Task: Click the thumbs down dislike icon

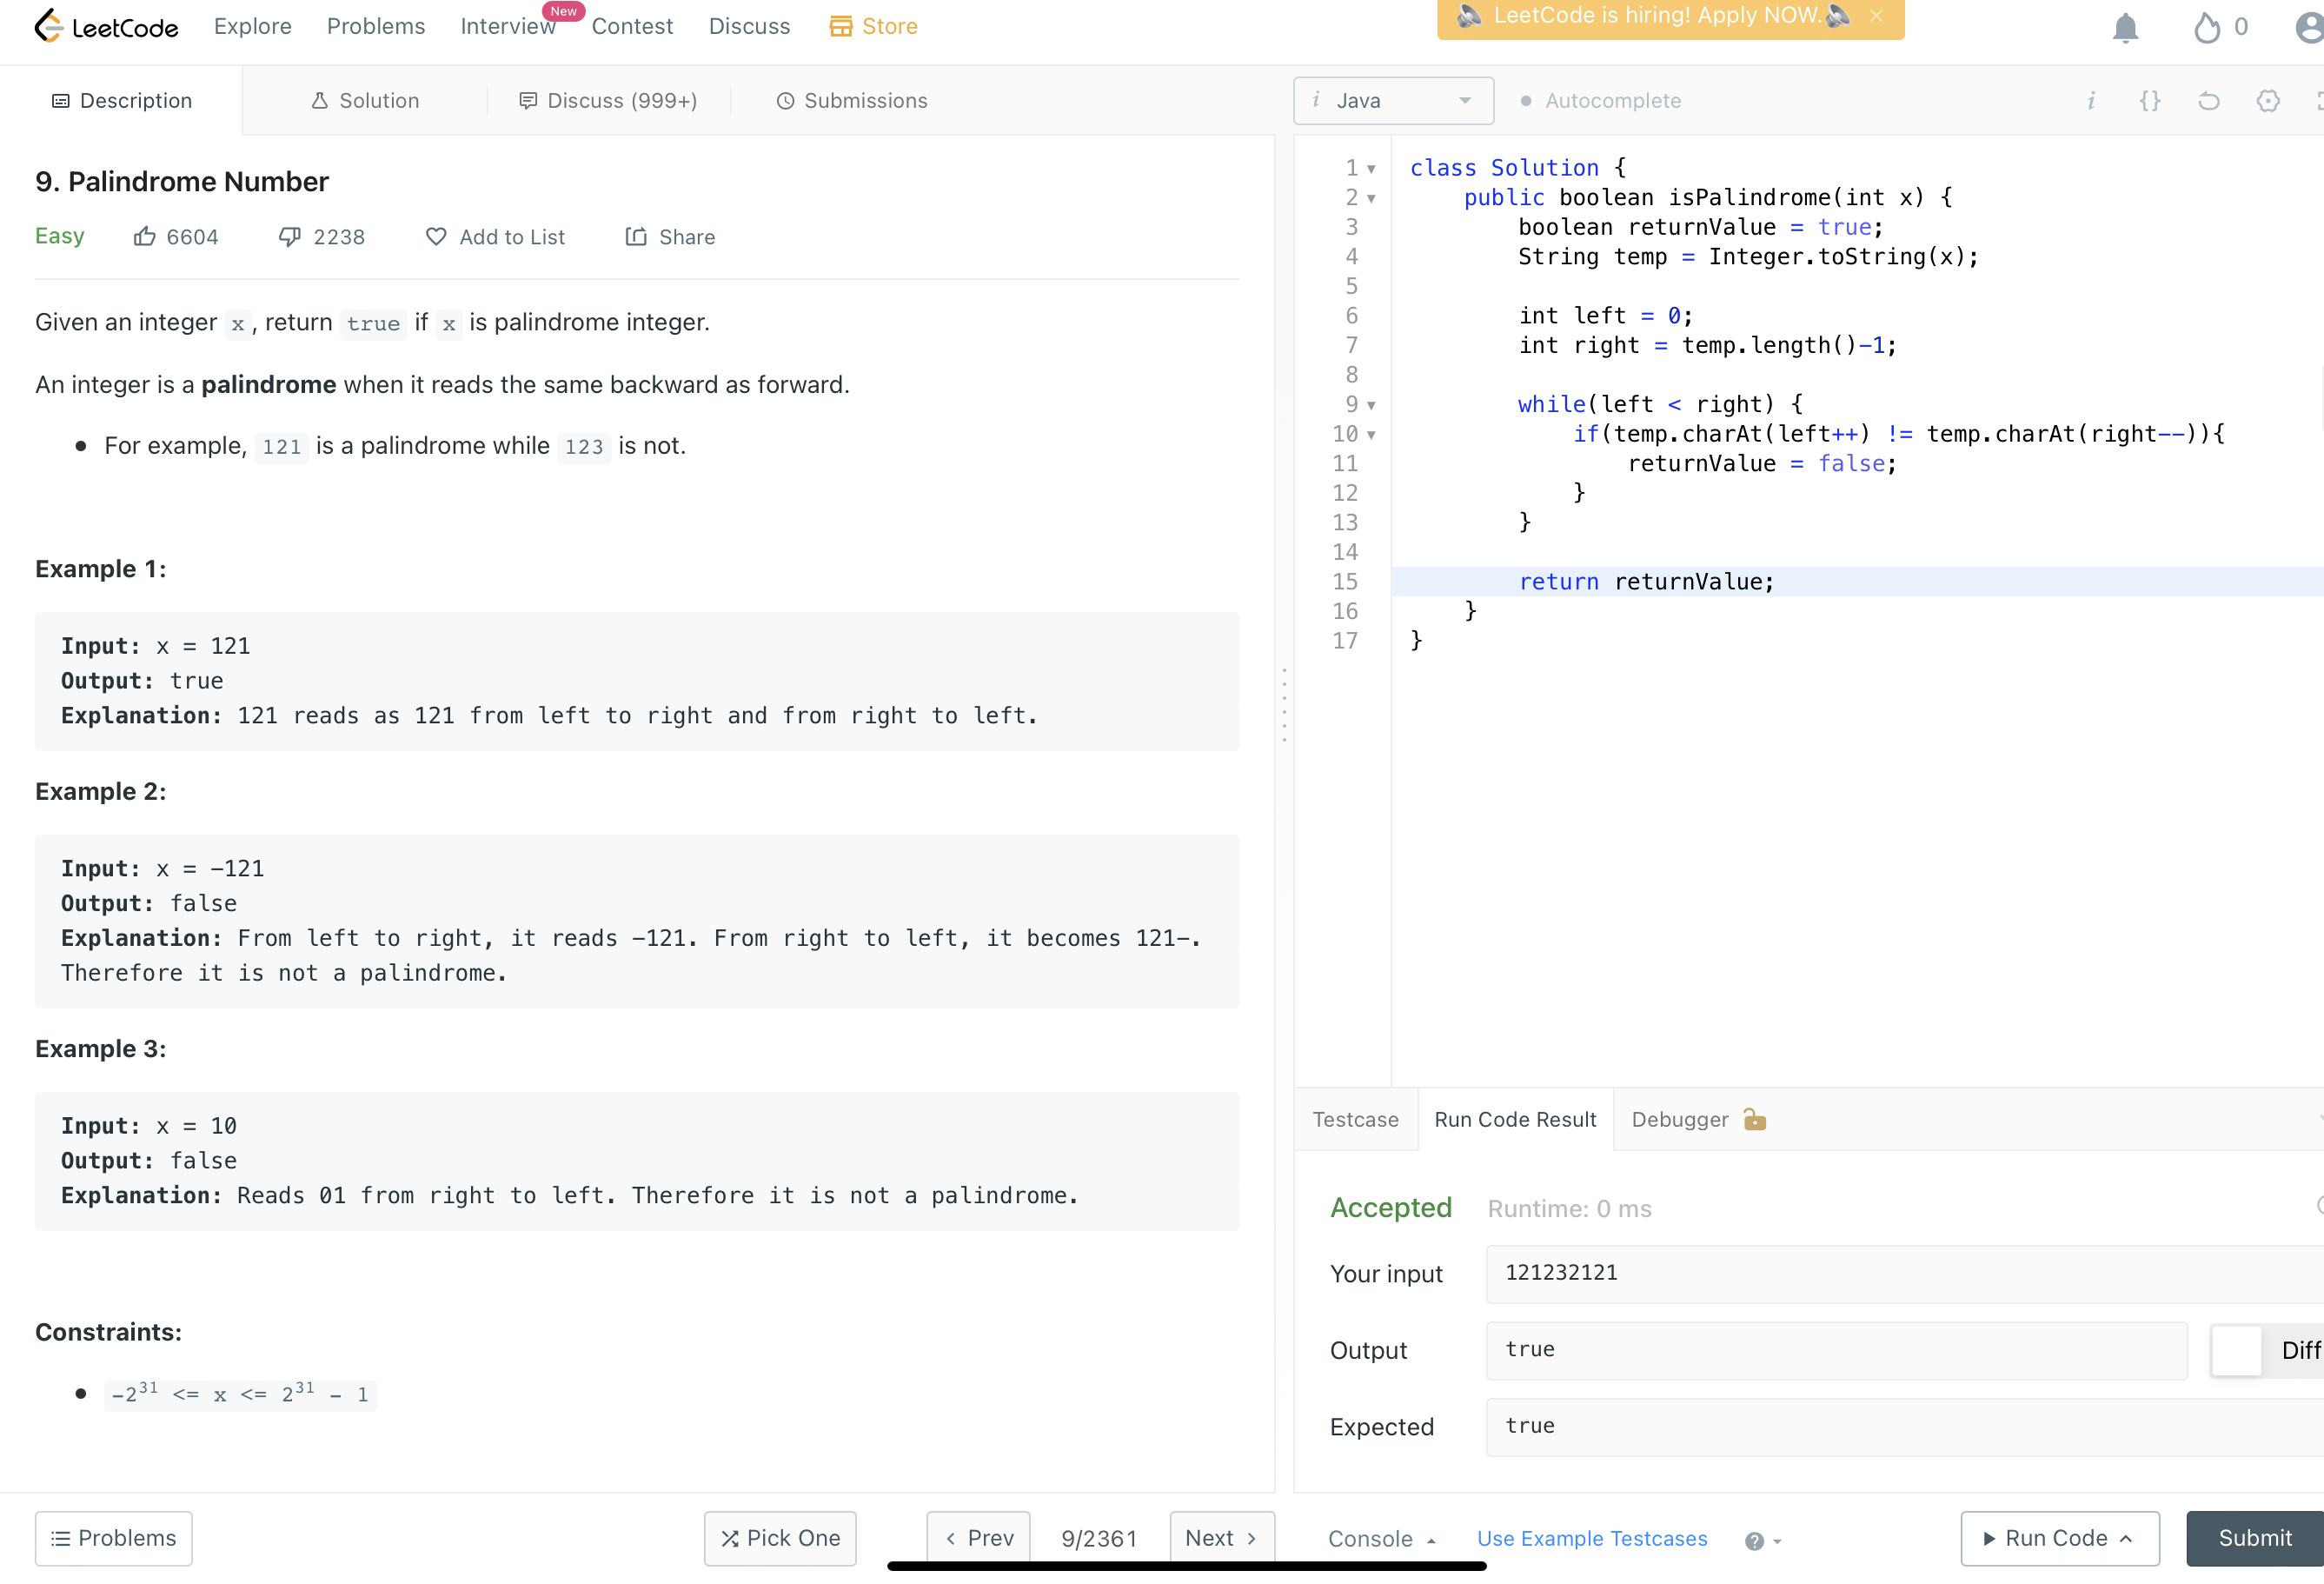Action: (x=290, y=237)
